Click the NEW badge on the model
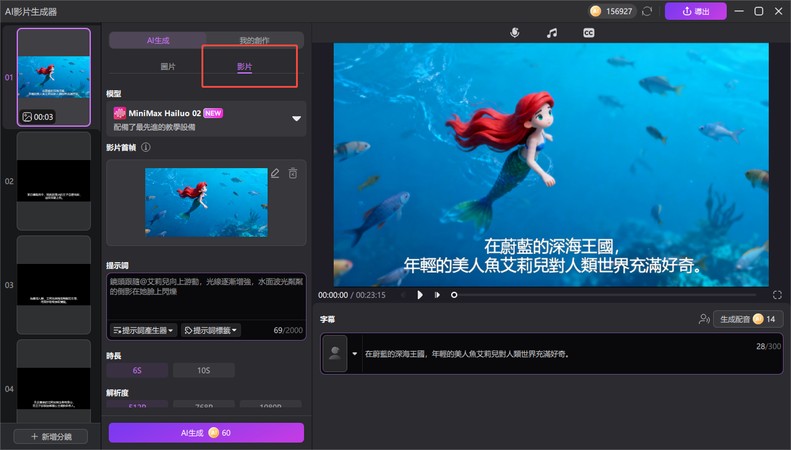Screen dimensions: 791x450 (213, 113)
